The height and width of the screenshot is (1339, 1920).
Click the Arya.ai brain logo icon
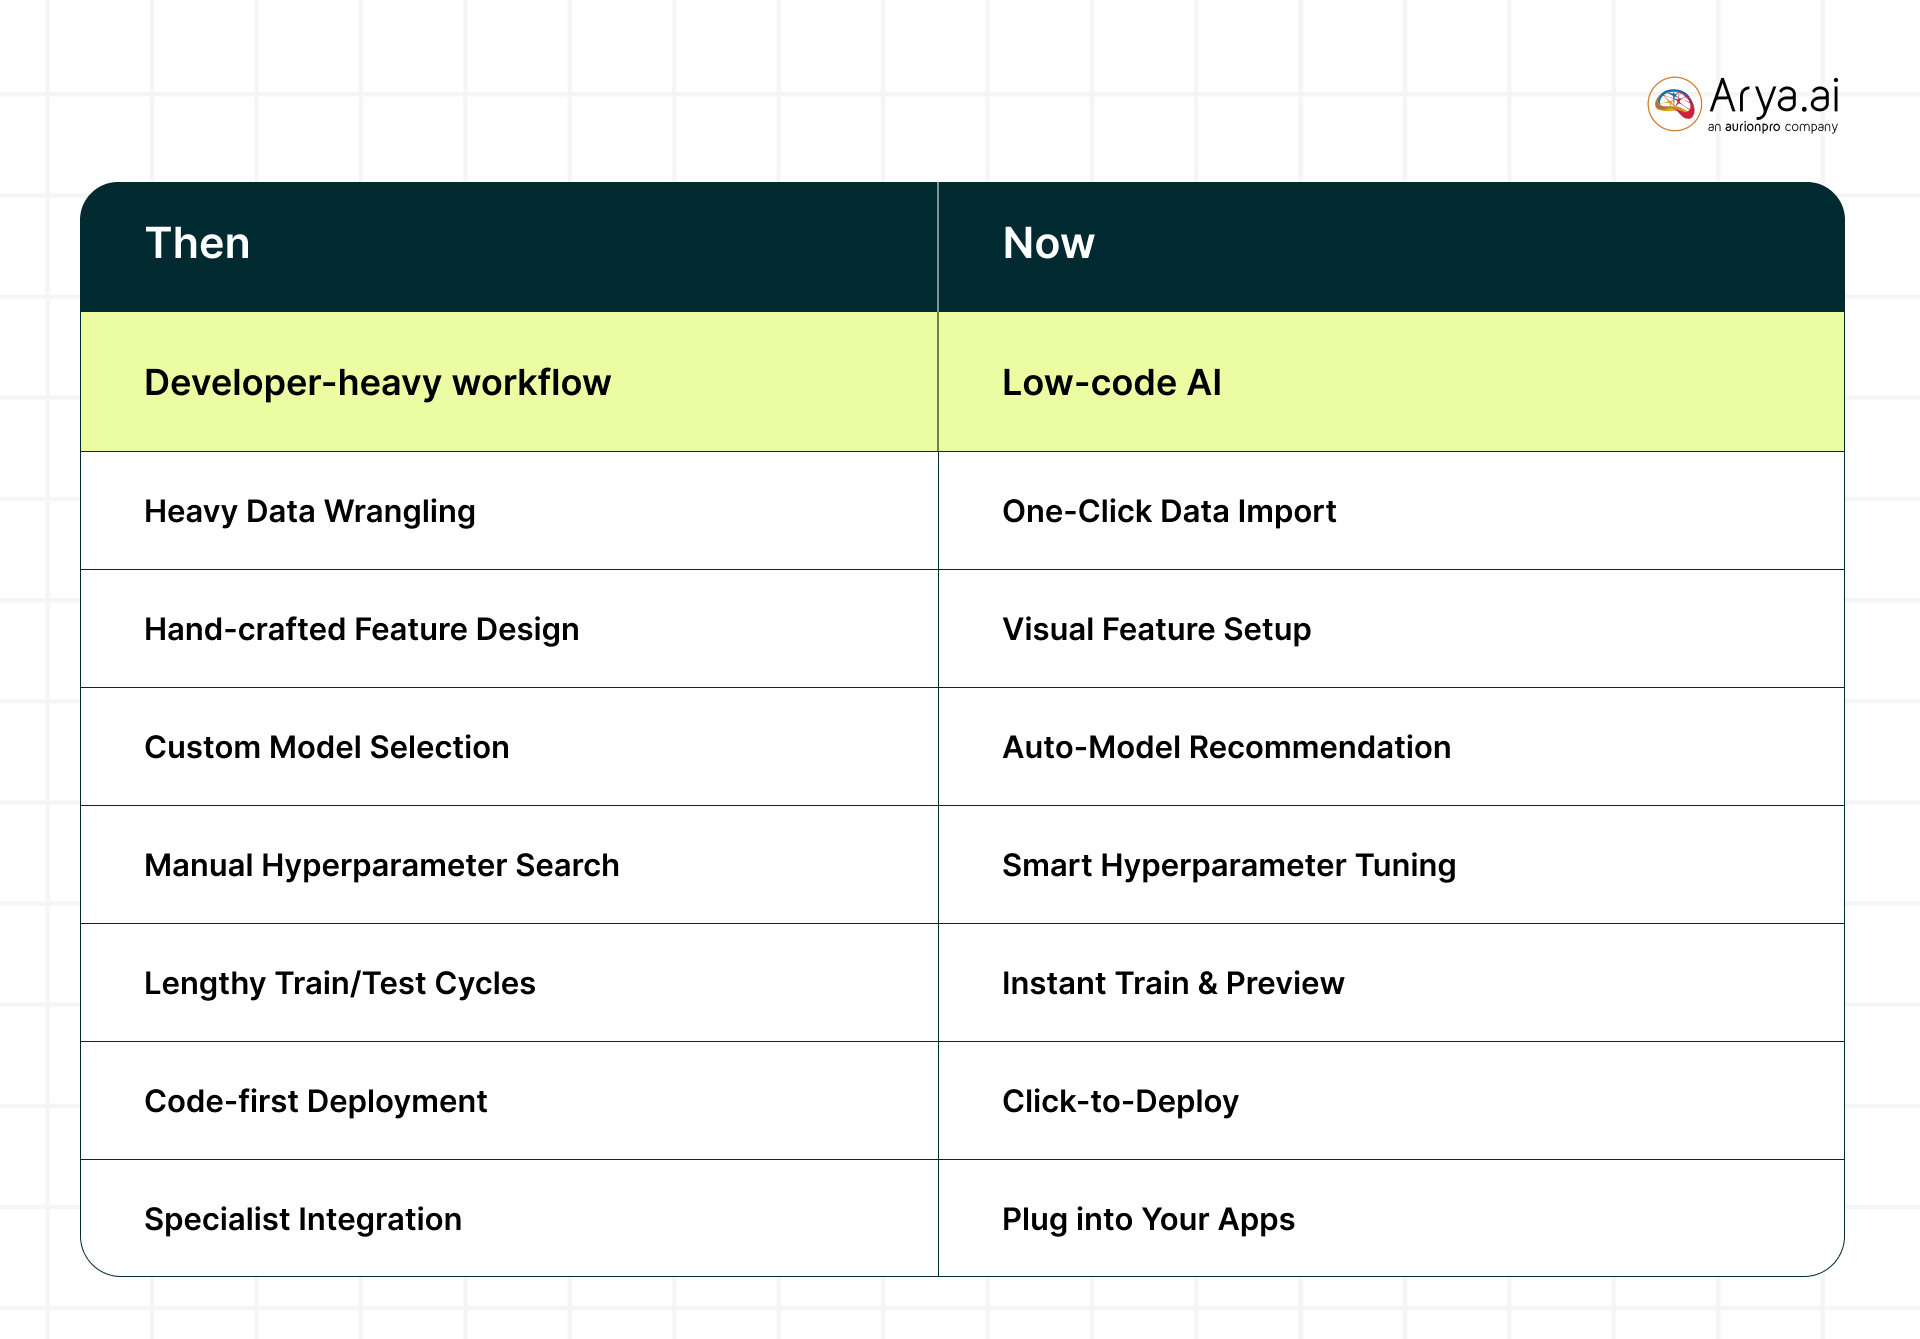1674,104
